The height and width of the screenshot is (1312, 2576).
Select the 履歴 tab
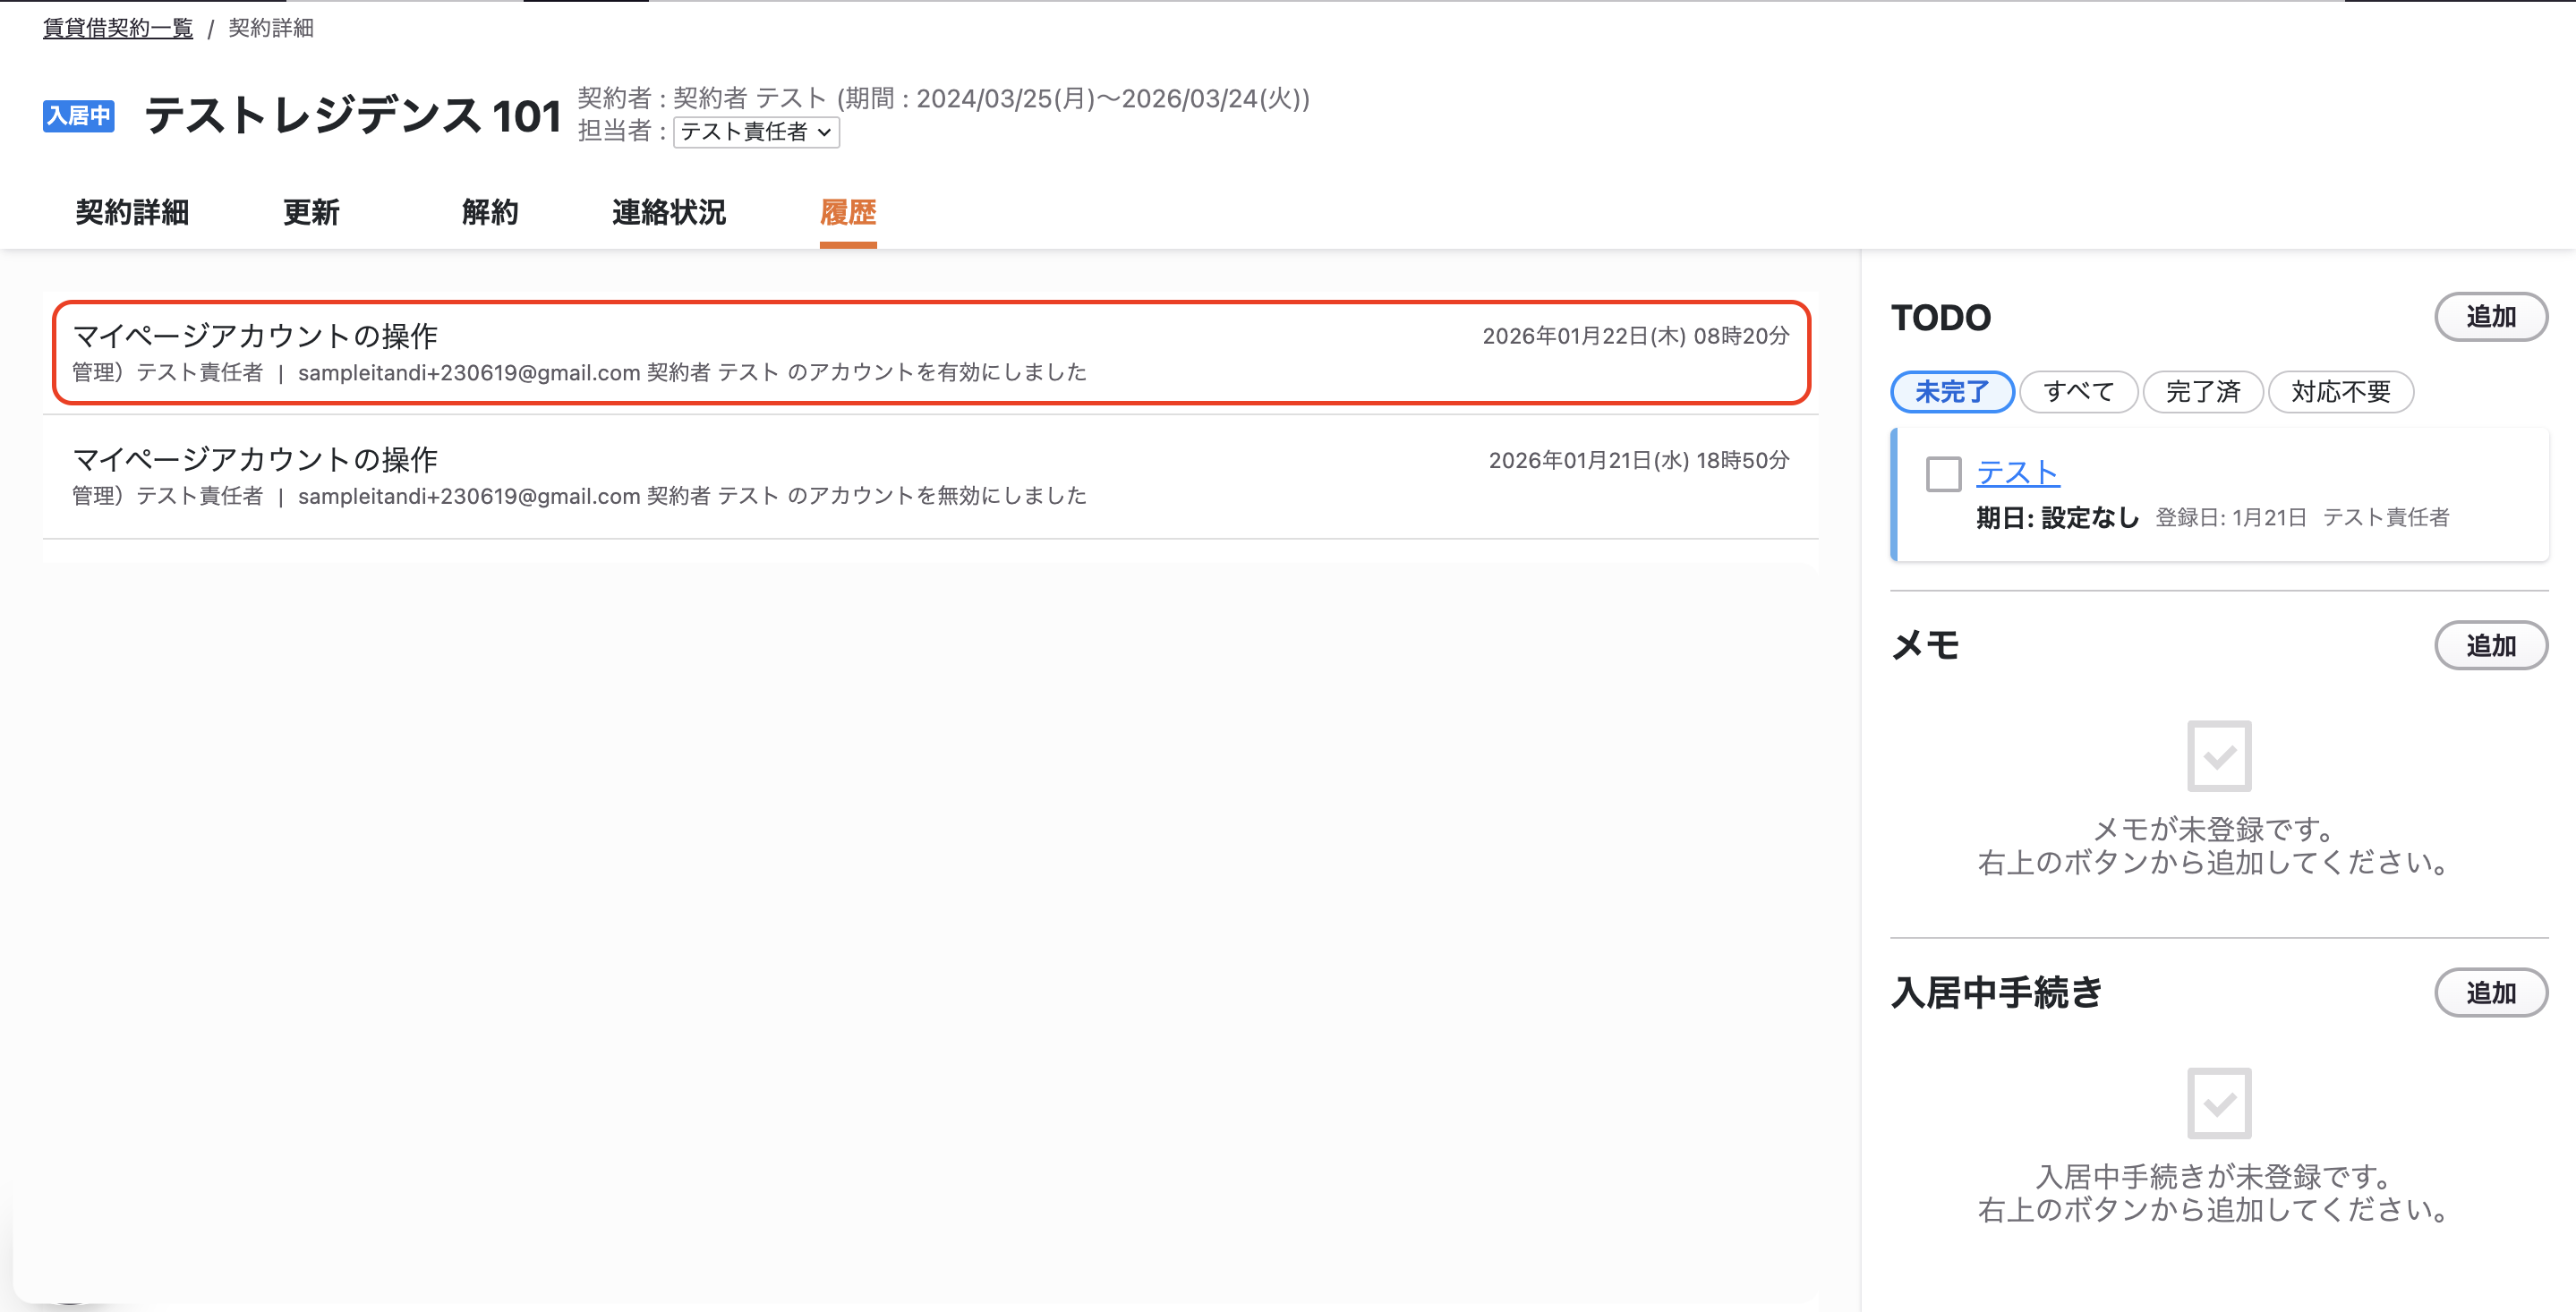pos(848,212)
